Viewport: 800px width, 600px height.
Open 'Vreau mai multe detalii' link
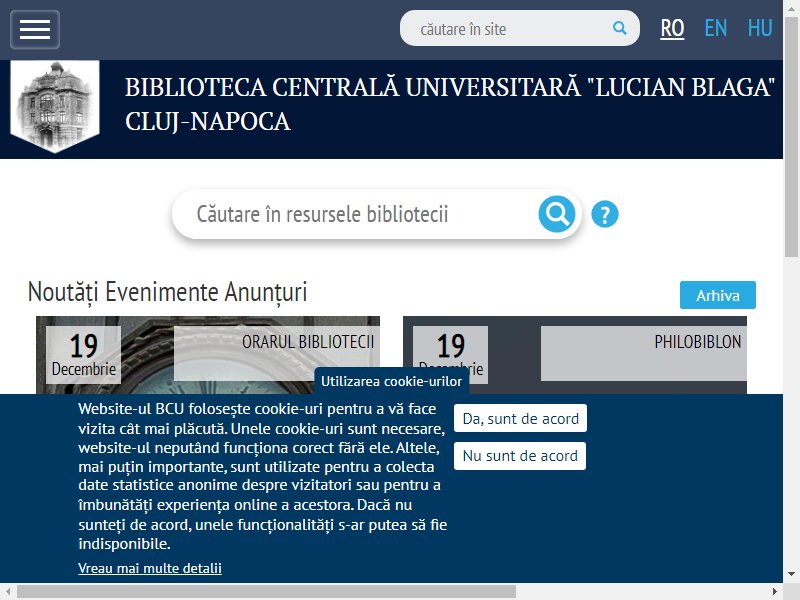(150, 568)
